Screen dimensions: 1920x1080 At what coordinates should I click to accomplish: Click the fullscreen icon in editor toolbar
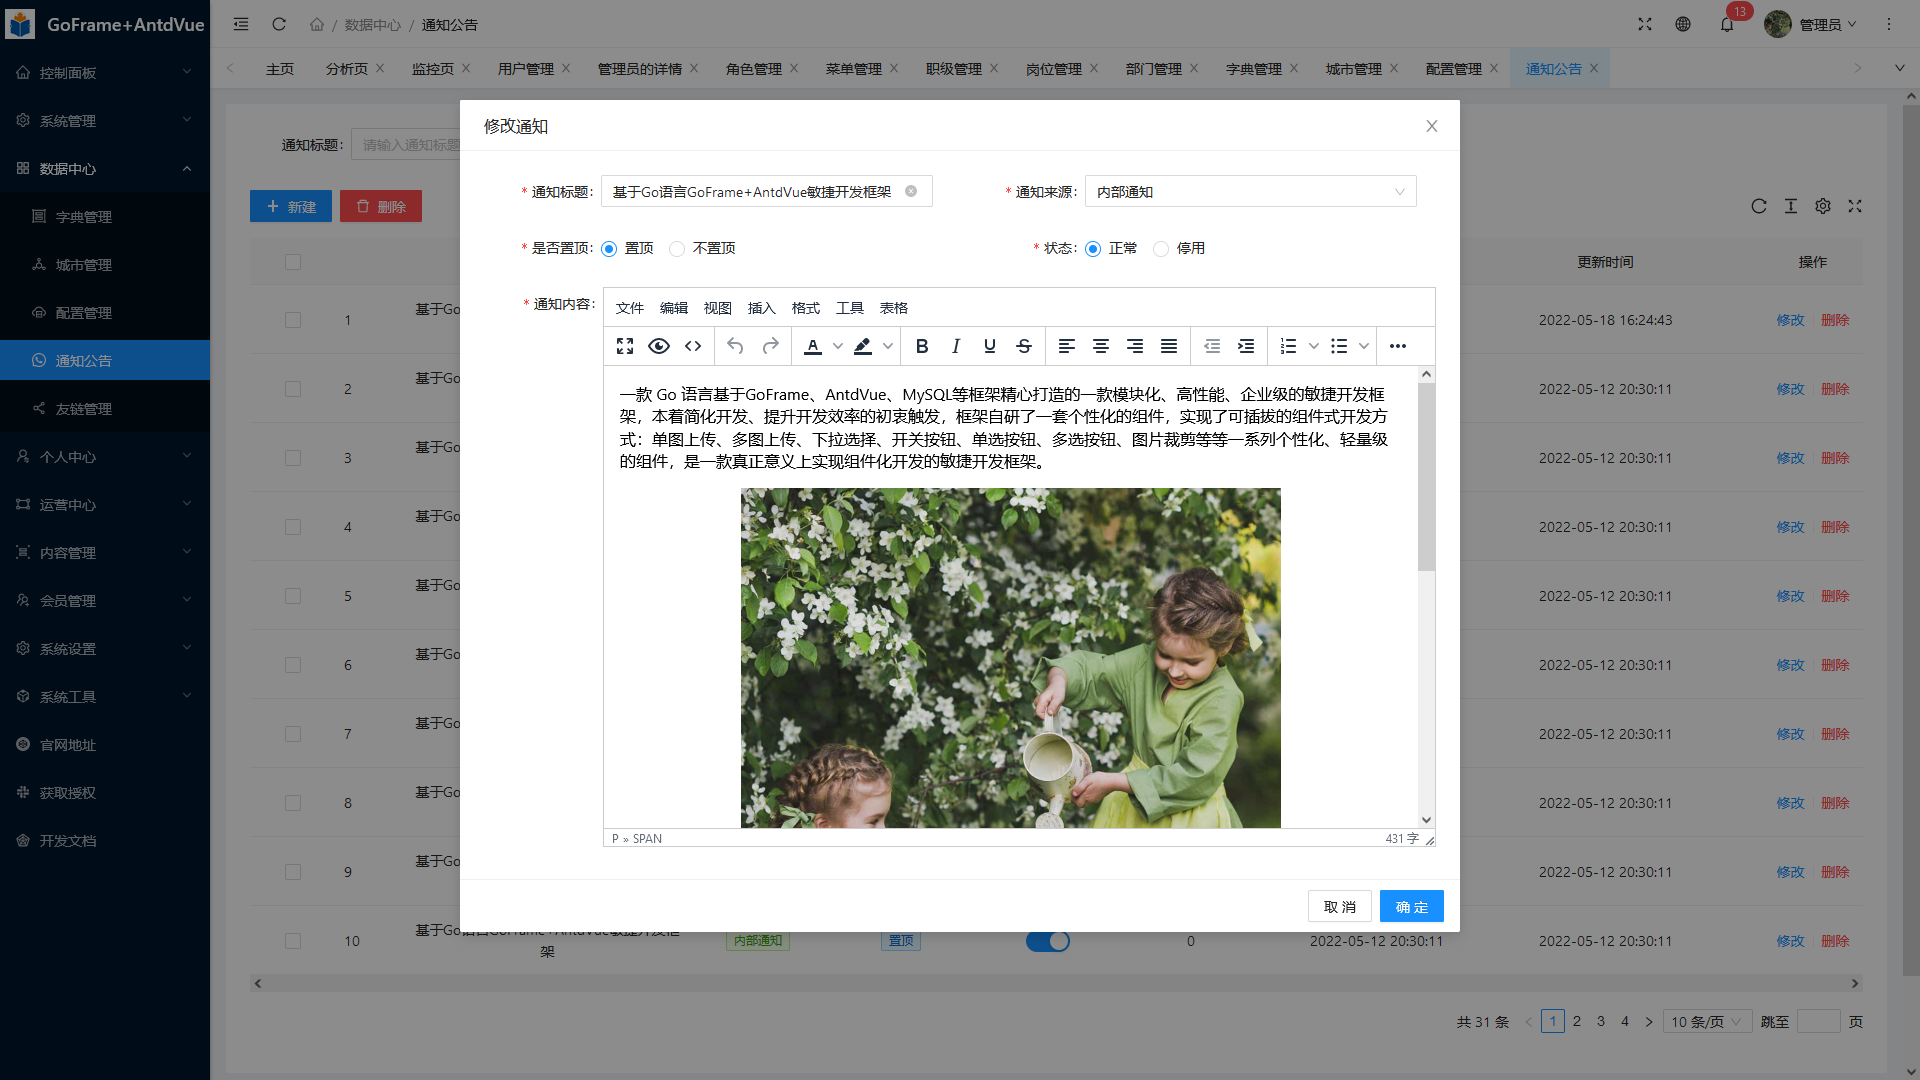[x=625, y=346]
